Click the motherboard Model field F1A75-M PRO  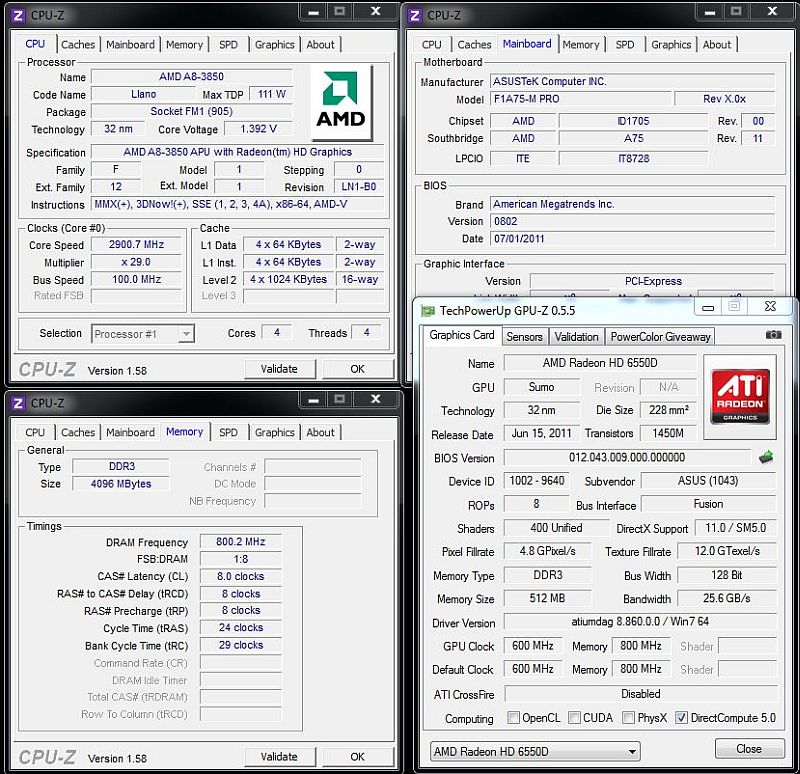click(x=580, y=99)
